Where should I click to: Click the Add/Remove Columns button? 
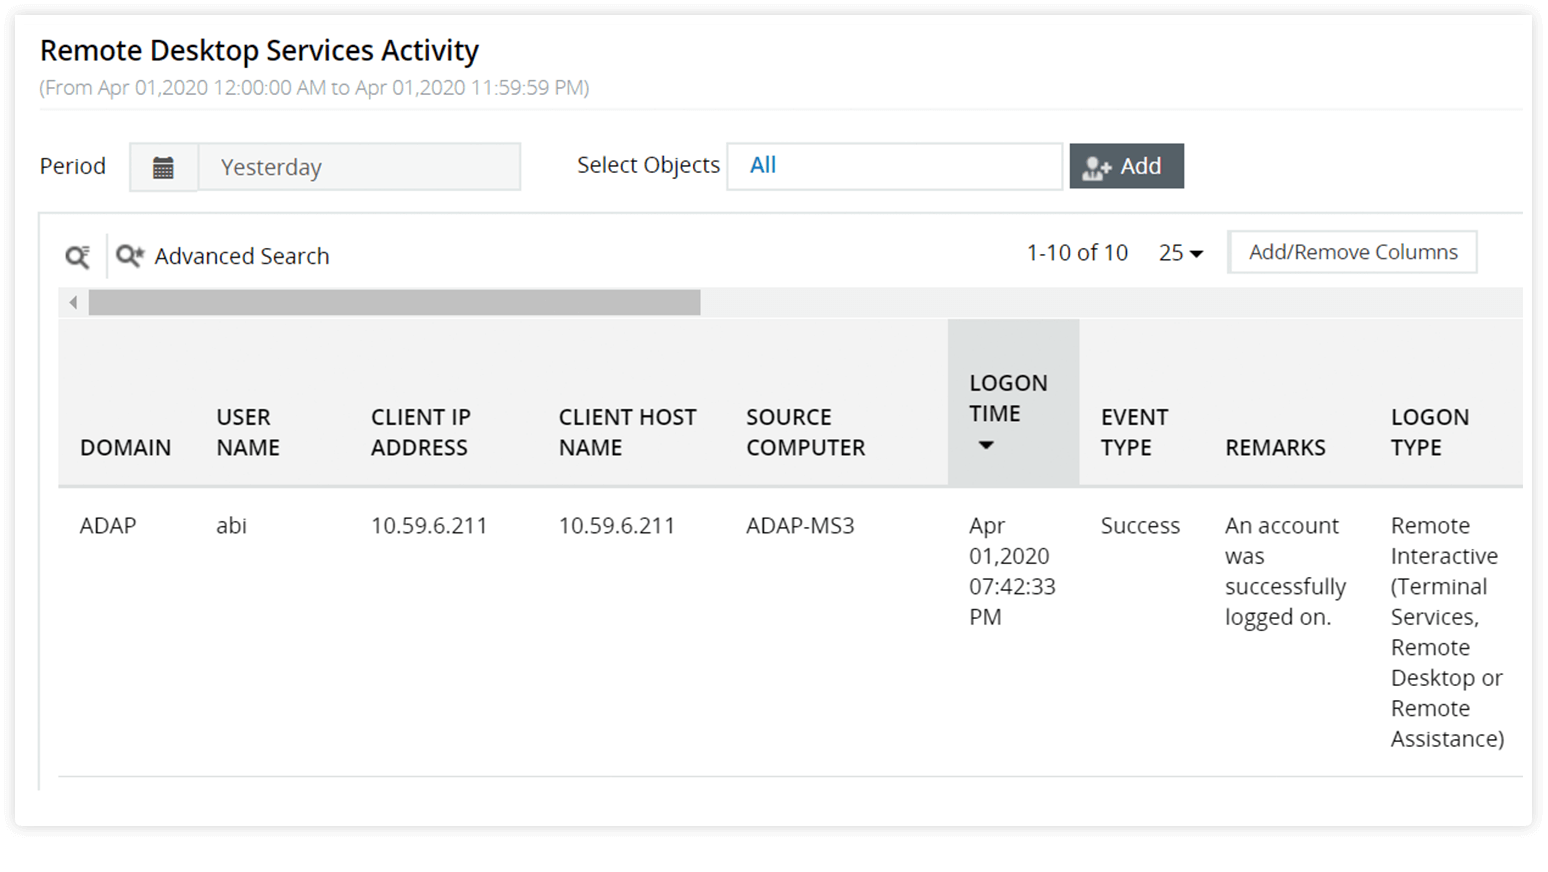(x=1352, y=251)
